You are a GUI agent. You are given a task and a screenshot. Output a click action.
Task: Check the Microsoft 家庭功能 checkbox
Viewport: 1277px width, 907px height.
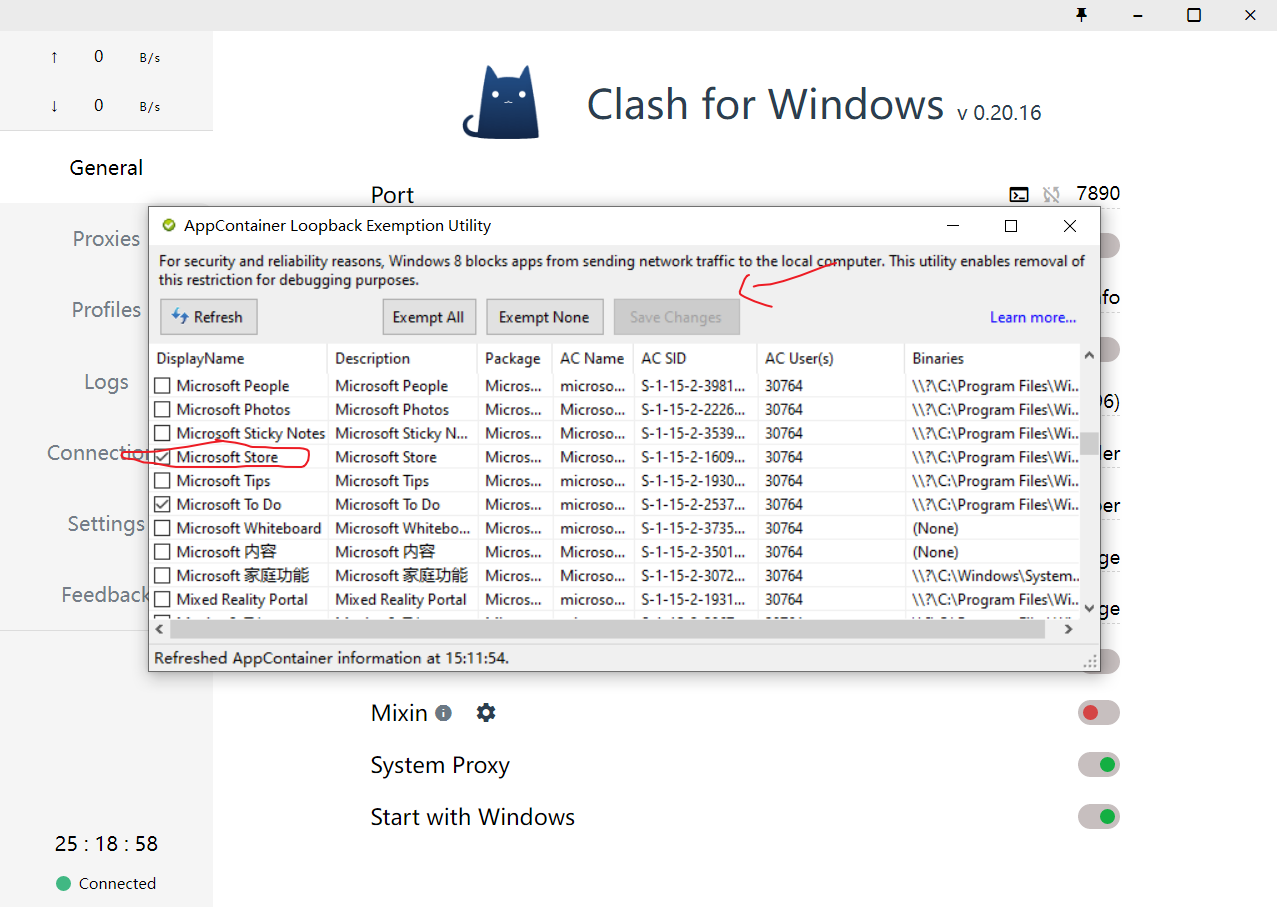coord(162,576)
